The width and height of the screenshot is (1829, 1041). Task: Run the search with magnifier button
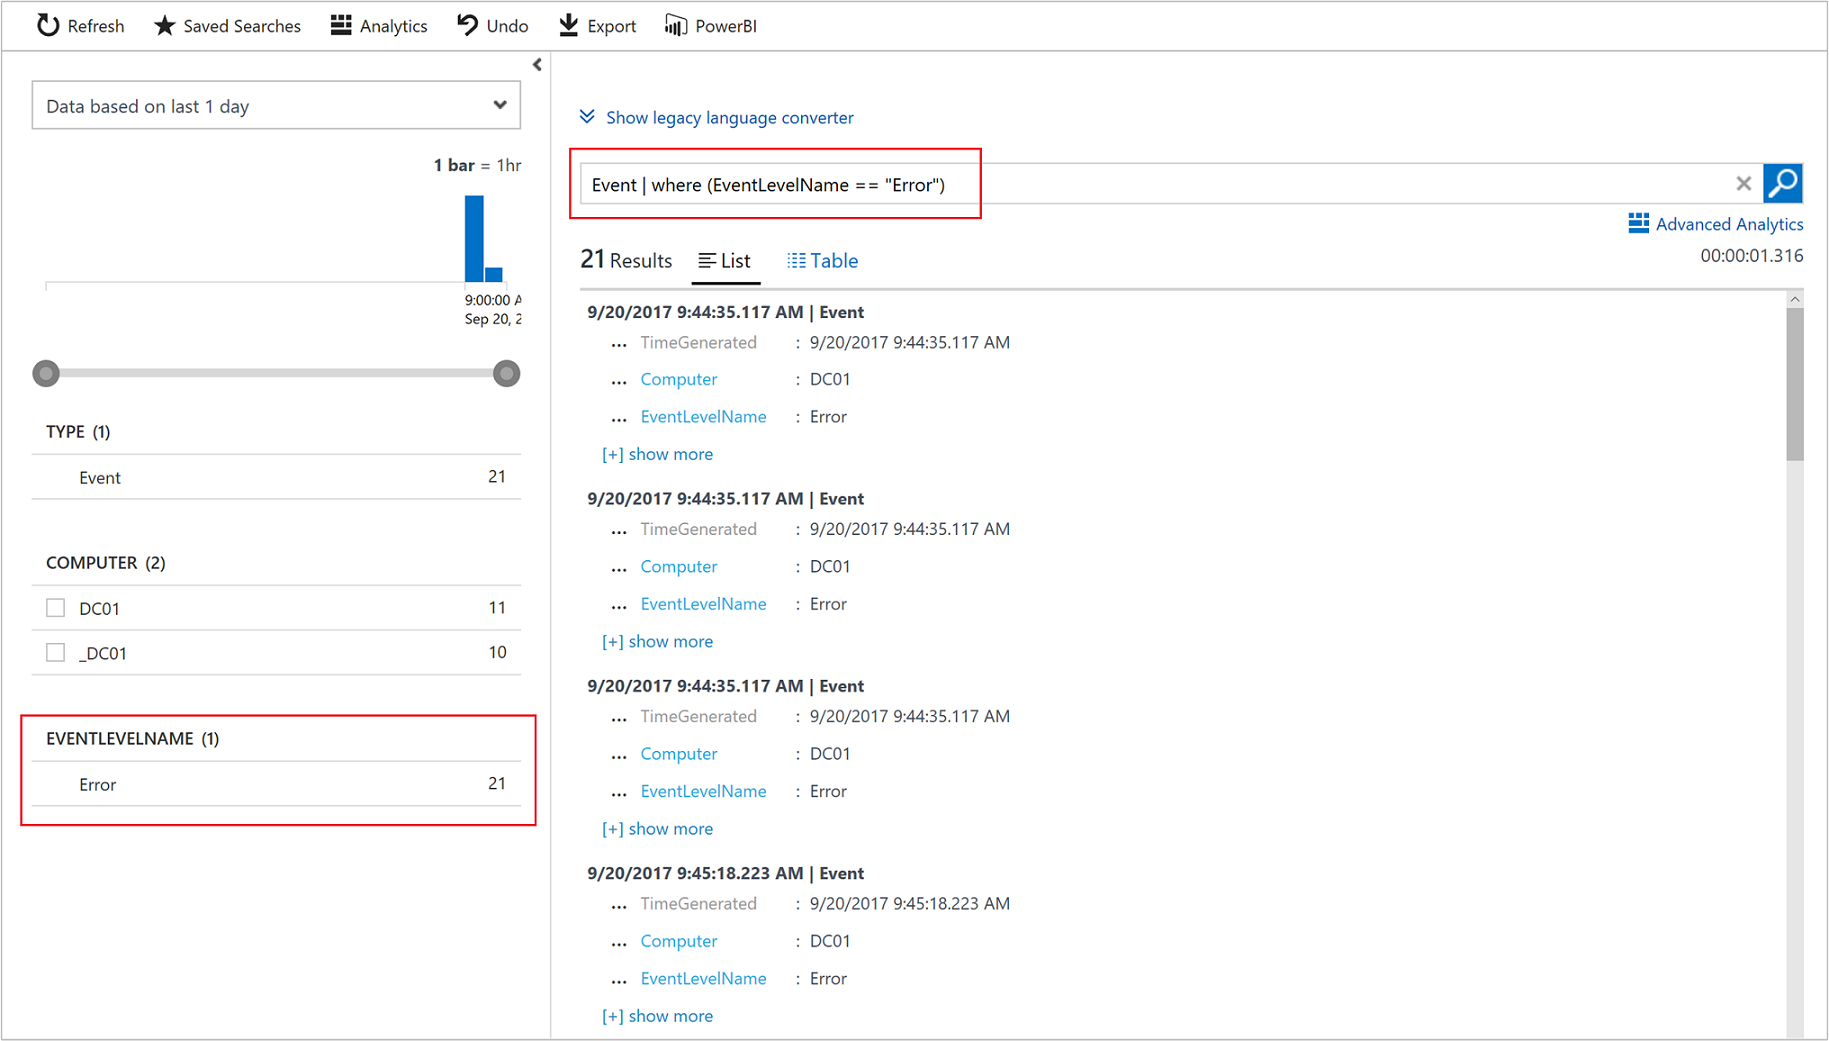pos(1783,183)
